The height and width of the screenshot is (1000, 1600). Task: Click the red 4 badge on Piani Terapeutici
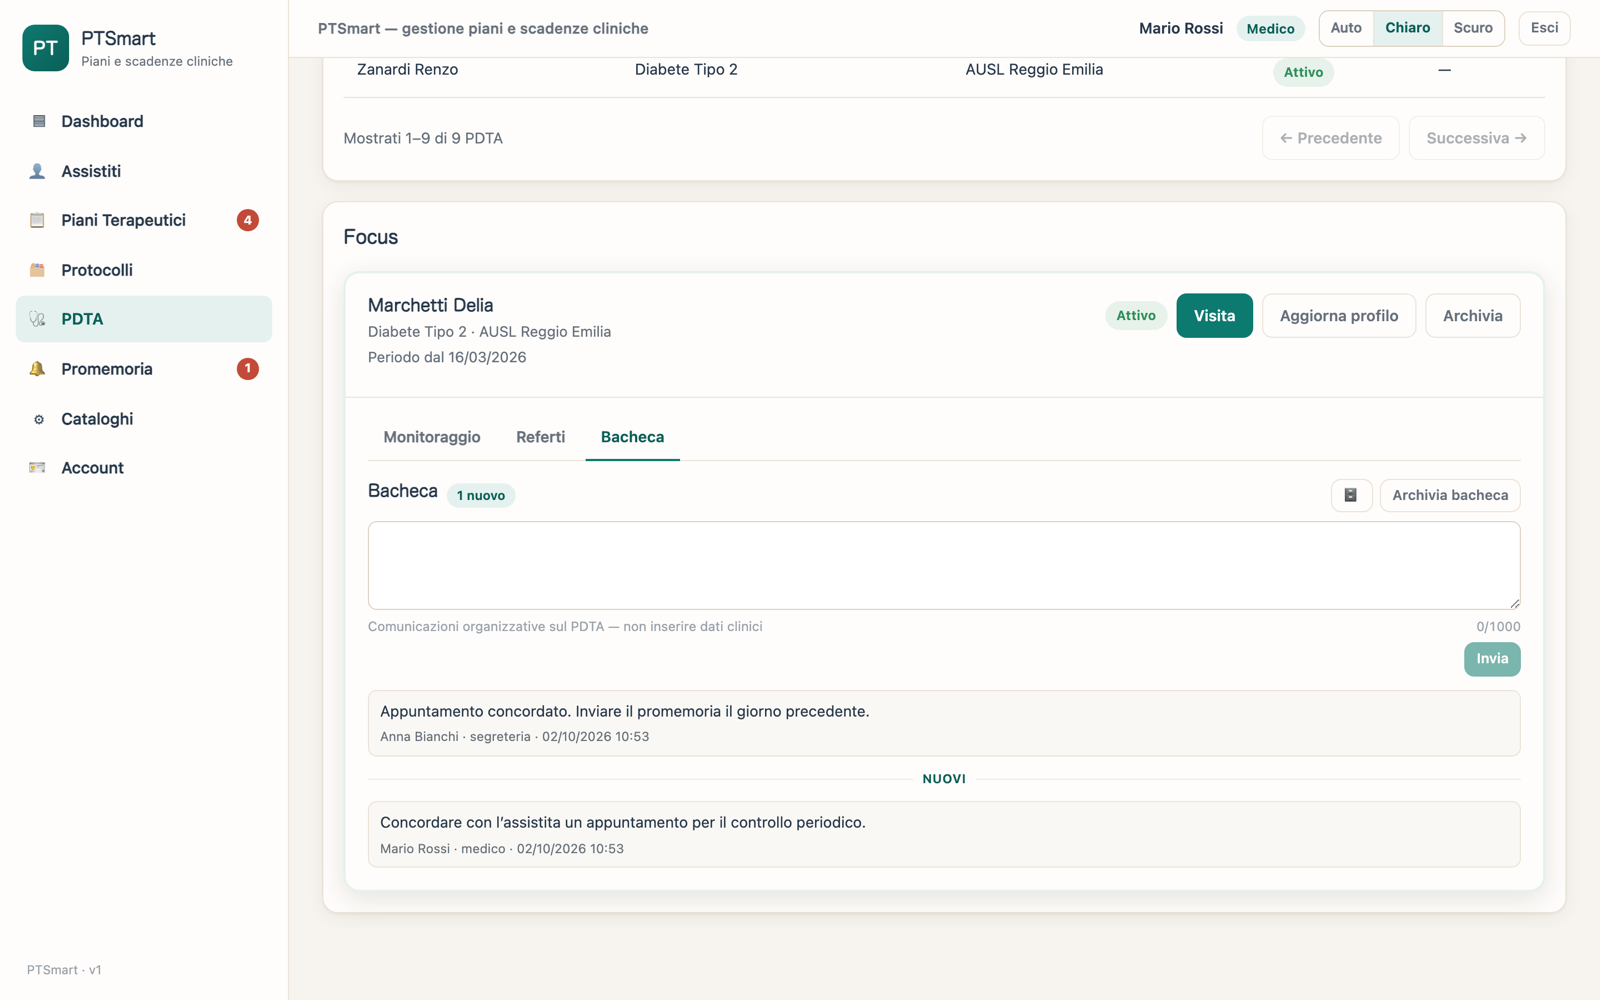point(248,220)
